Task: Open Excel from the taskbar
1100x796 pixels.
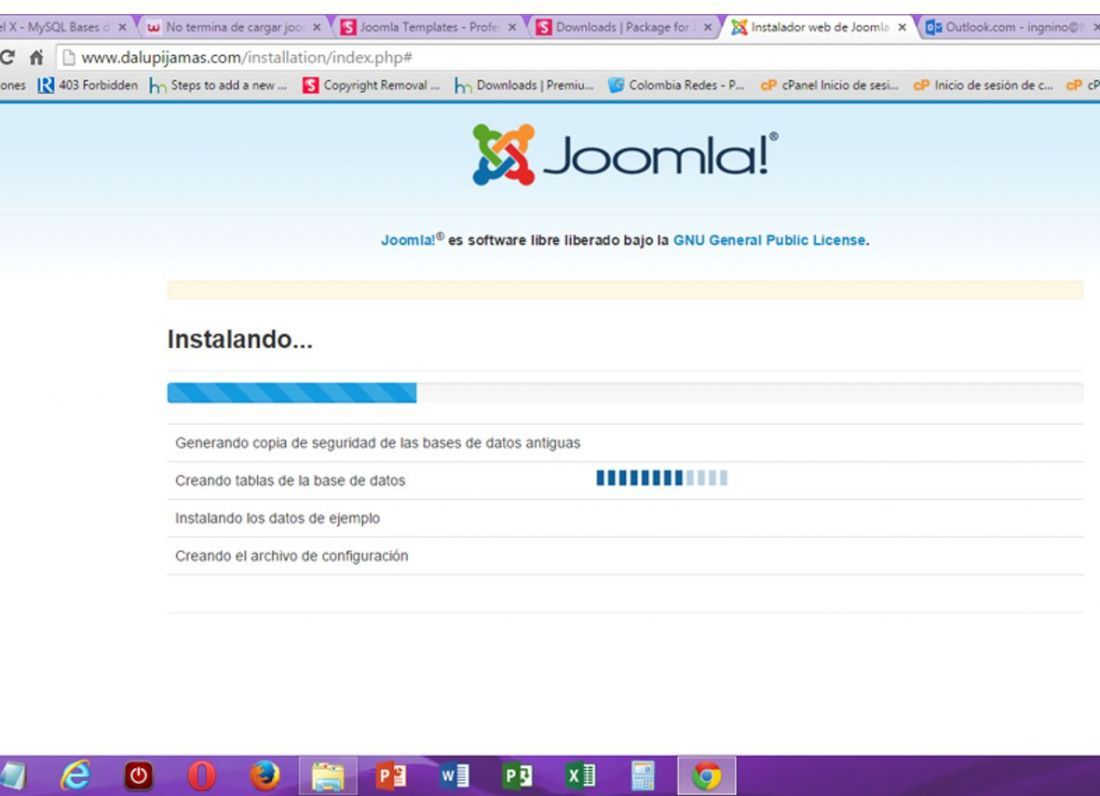Action: pos(580,776)
